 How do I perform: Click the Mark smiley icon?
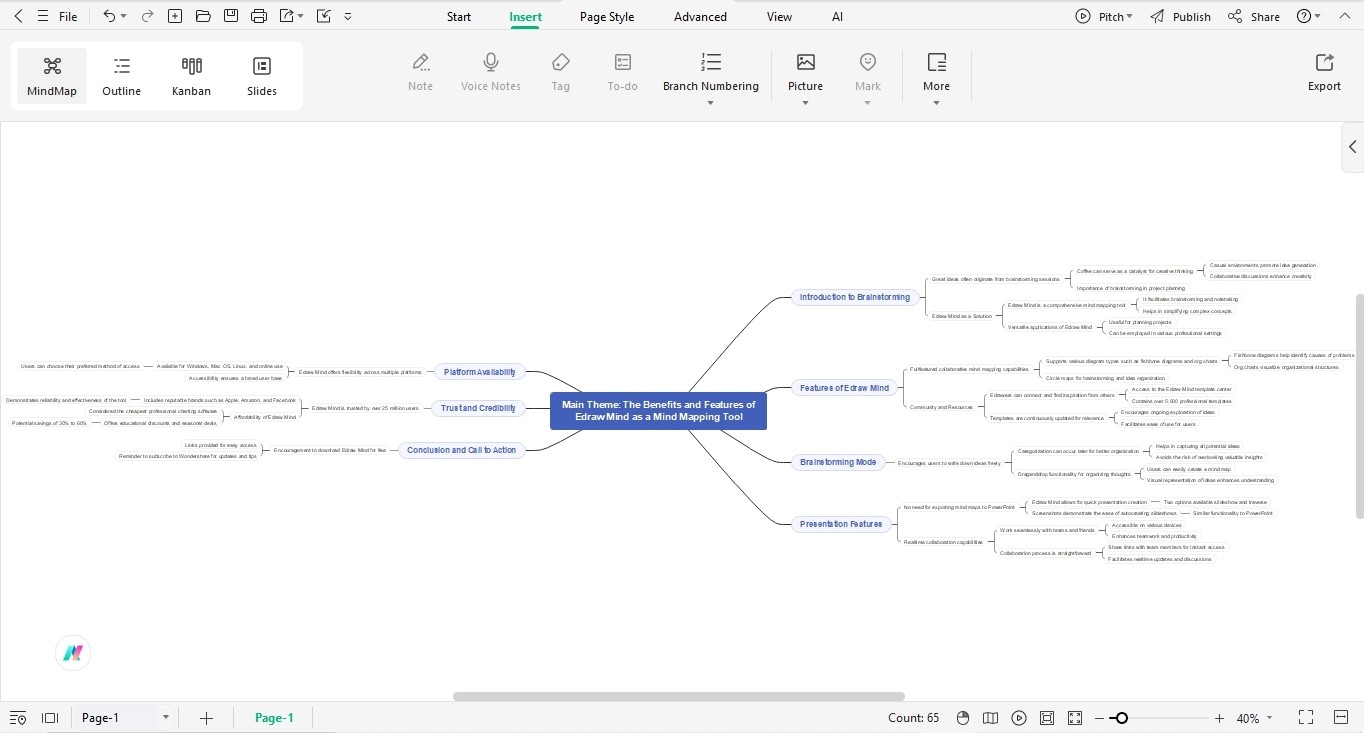tap(868, 62)
